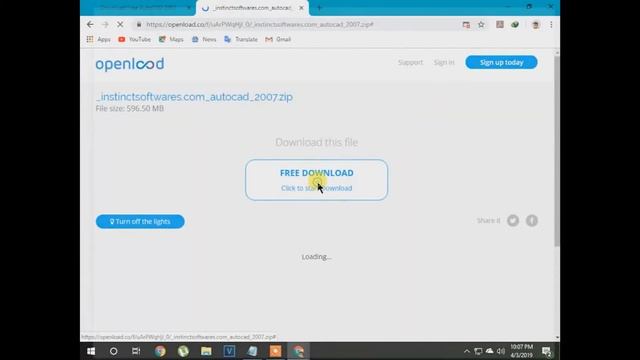Open the volume tray icon

(x=501, y=351)
